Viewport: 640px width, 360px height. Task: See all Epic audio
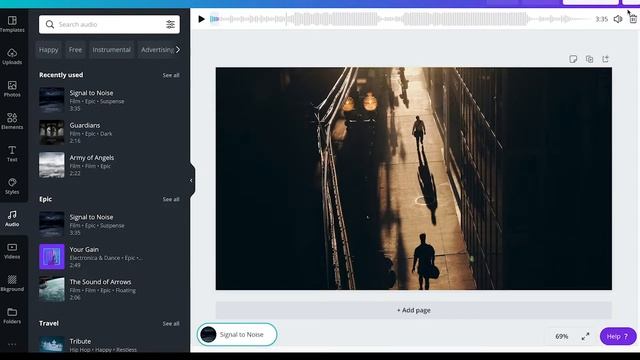coord(171,199)
